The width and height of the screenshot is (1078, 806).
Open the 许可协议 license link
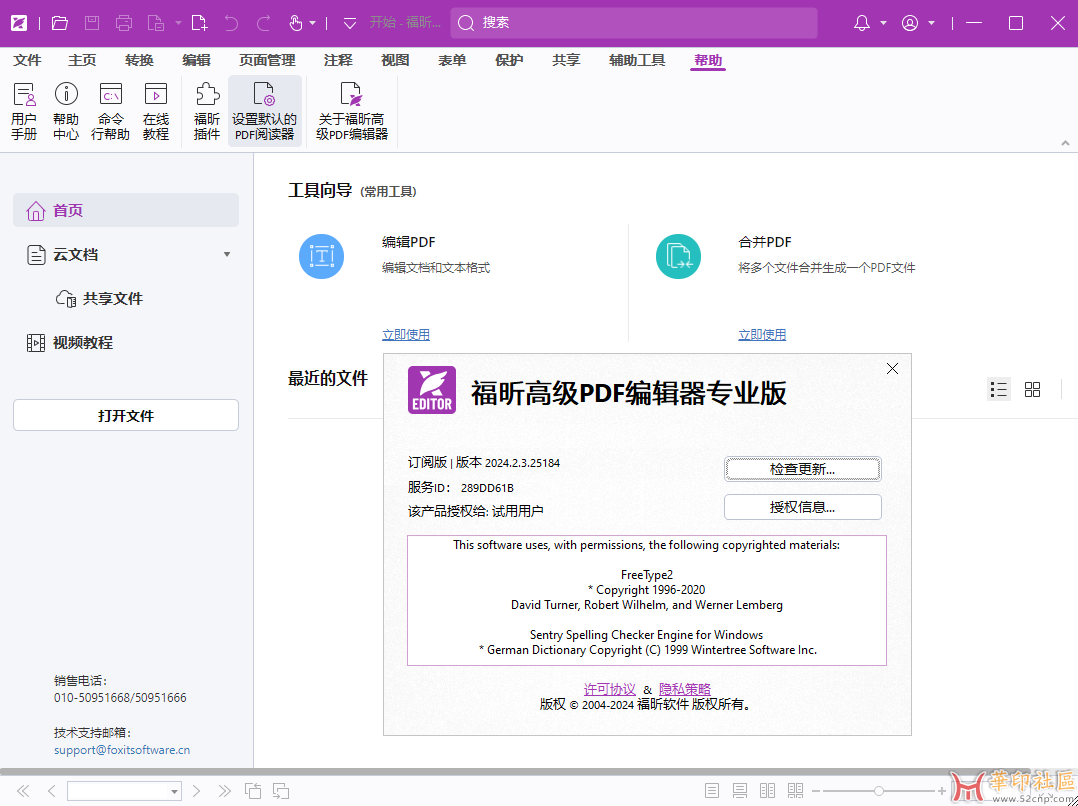[x=610, y=689]
